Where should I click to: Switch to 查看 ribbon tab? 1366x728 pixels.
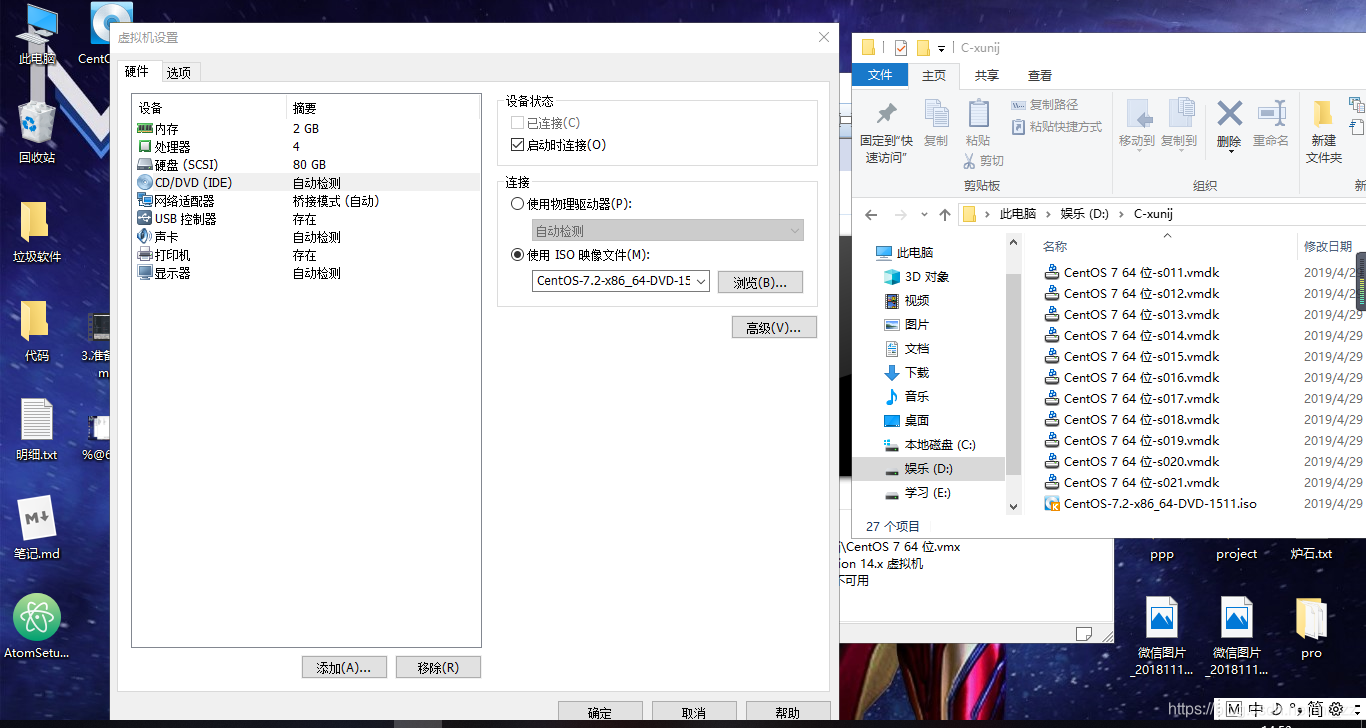click(x=1040, y=75)
